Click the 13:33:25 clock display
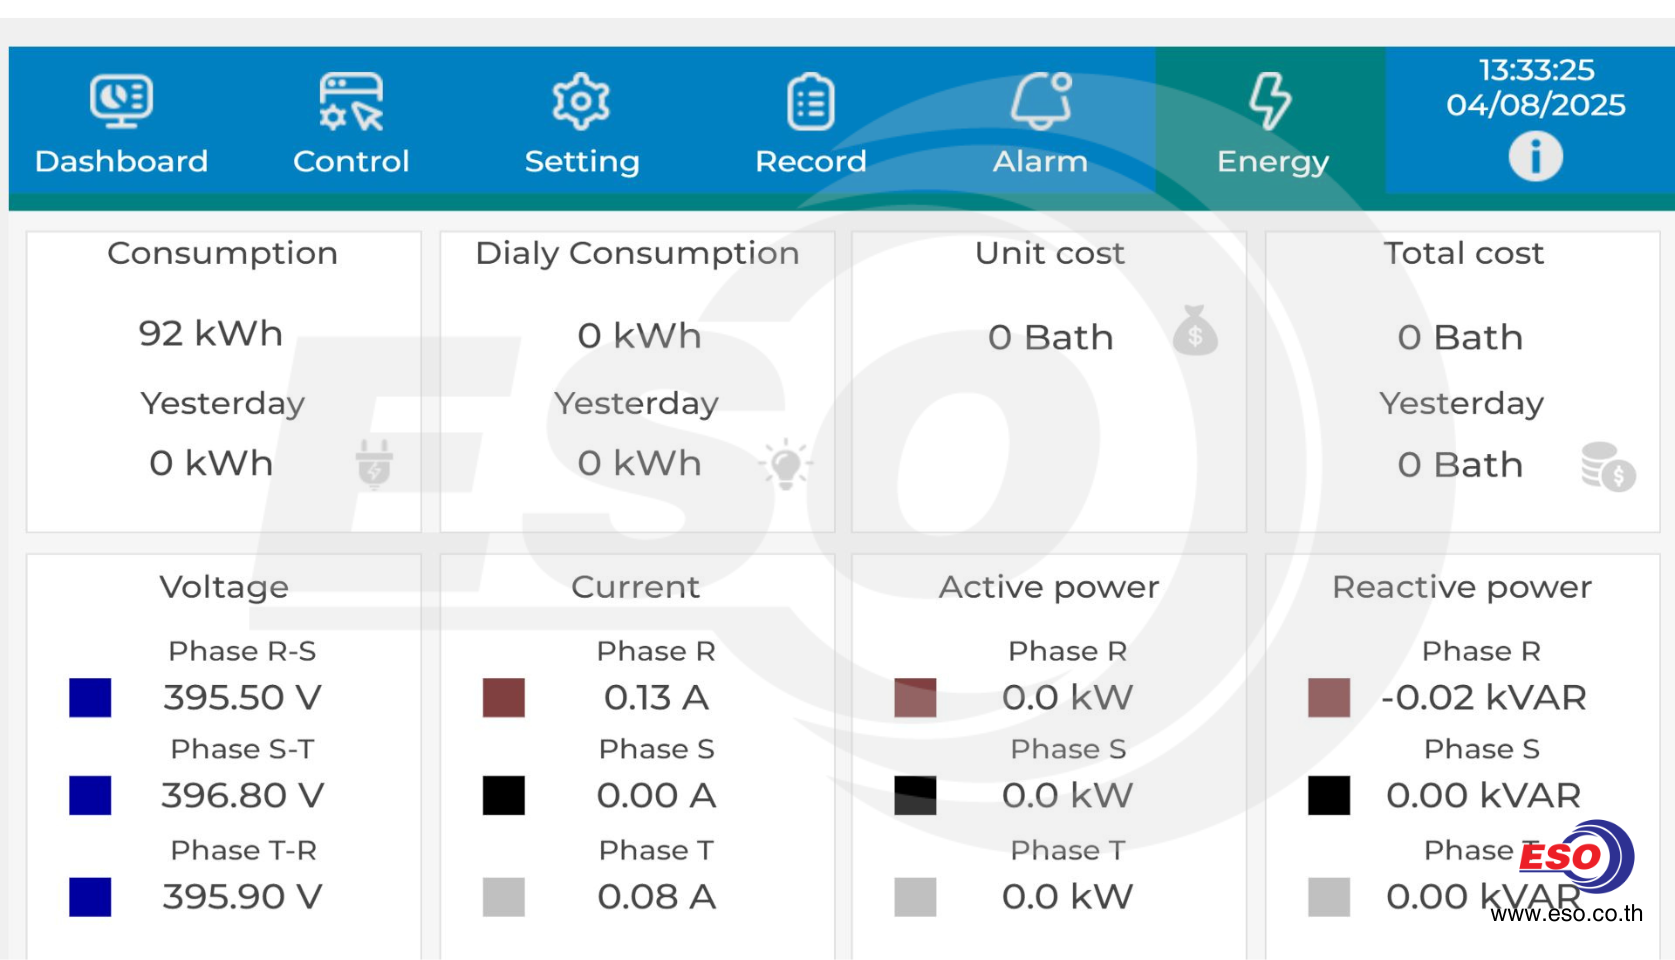Viewport: 1675px width, 960px height. [1536, 70]
